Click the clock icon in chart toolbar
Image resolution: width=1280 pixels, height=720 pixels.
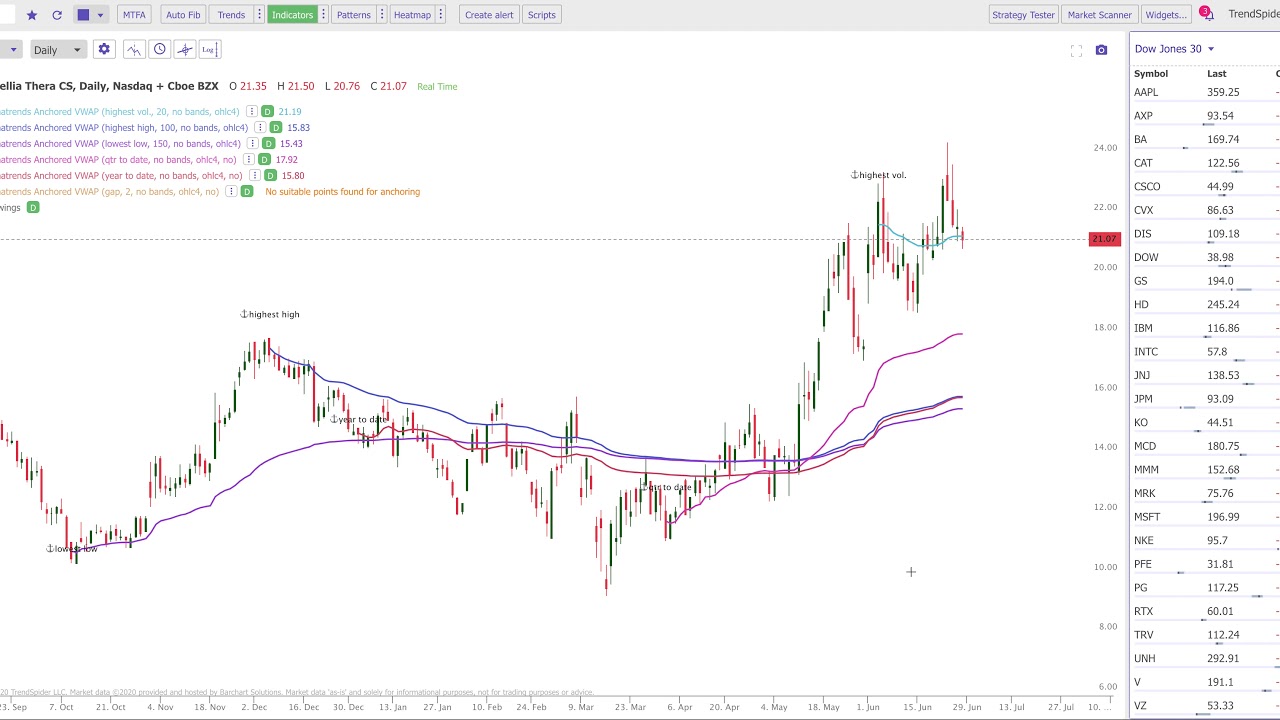click(159, 50)
